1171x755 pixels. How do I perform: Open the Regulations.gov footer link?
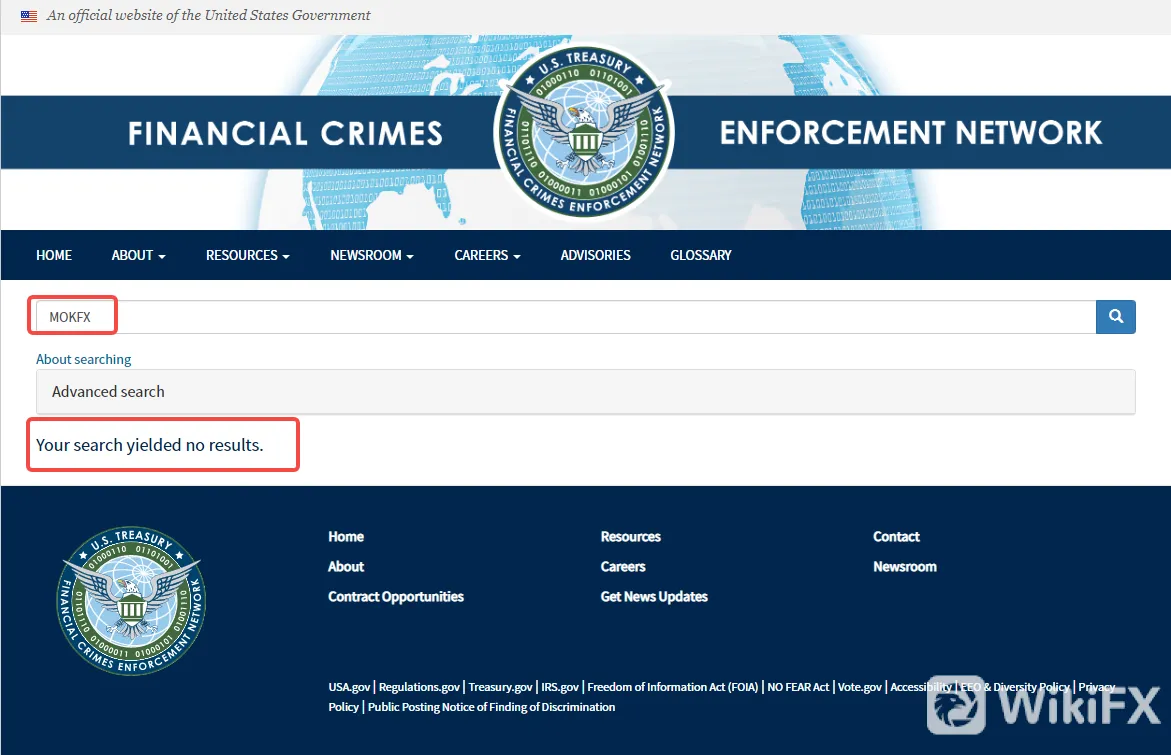coord(419,687)
